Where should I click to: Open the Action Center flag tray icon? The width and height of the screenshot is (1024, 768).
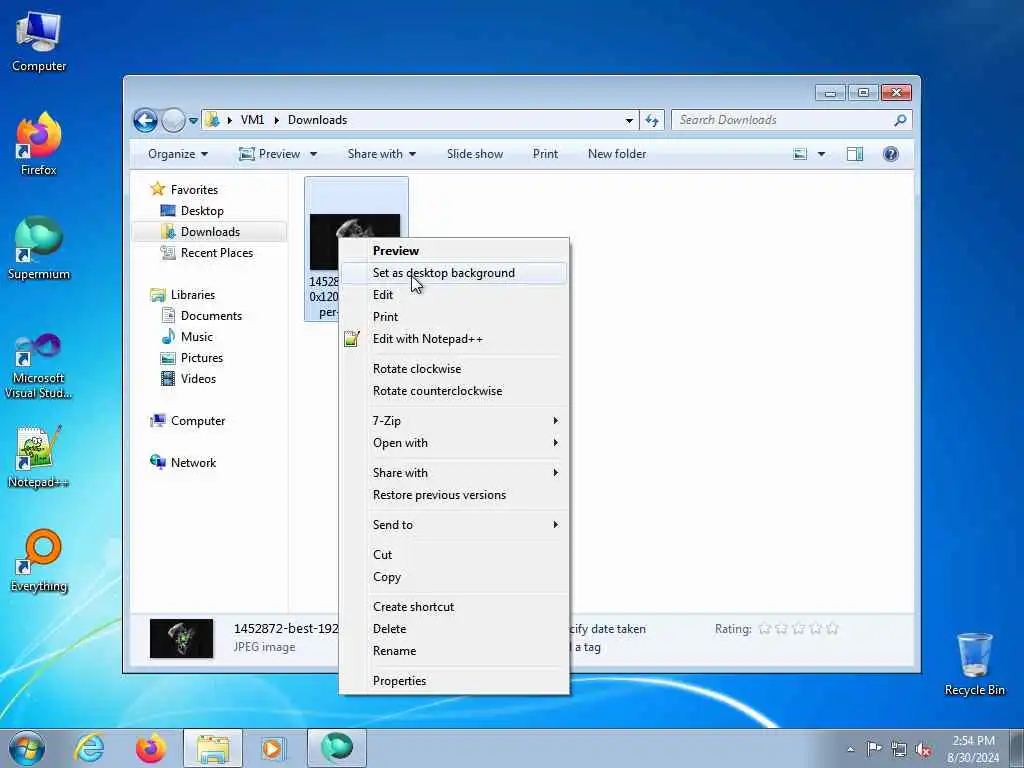[874, 749]
